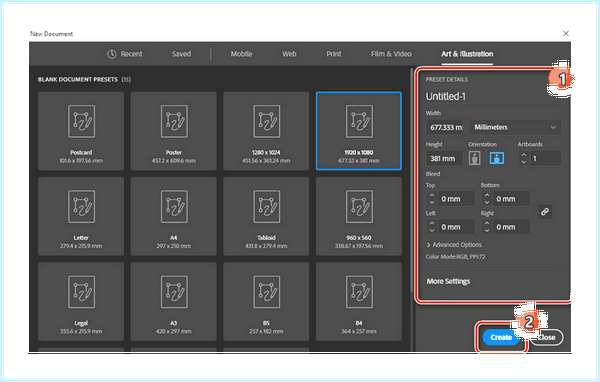Select the Letter preset
Screen dimensions: 600x382
[81, 216]
